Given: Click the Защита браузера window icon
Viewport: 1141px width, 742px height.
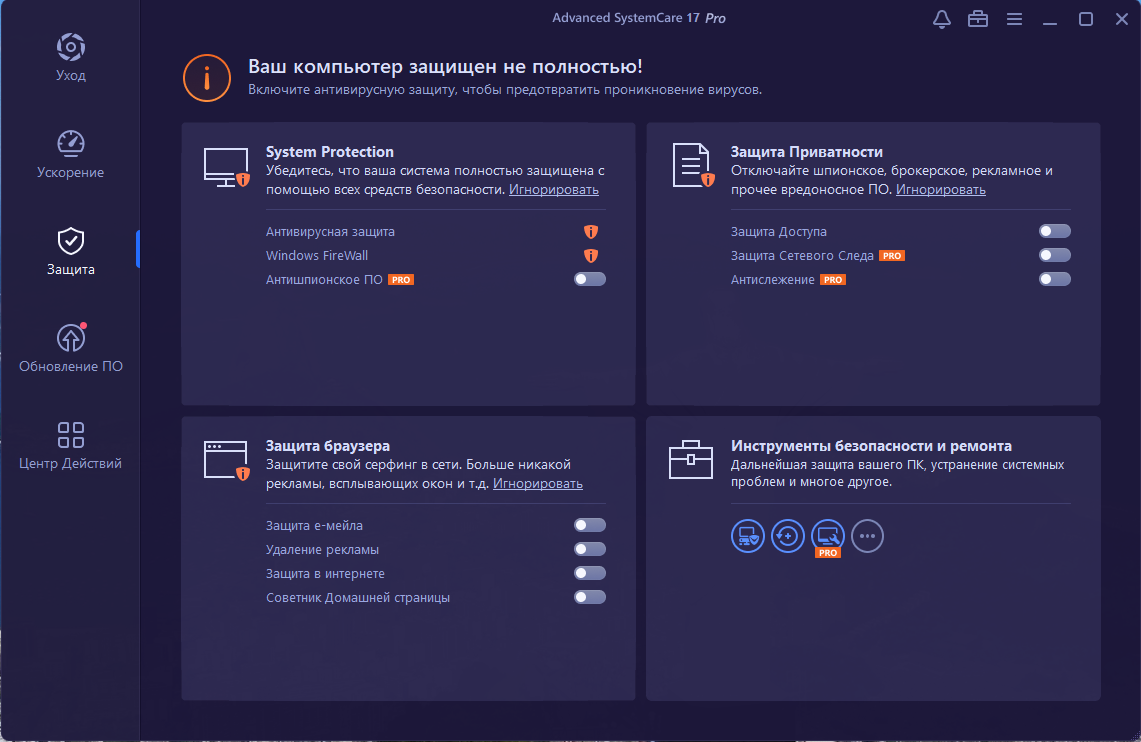Looking at the screenshot, I should pos(227,460).
